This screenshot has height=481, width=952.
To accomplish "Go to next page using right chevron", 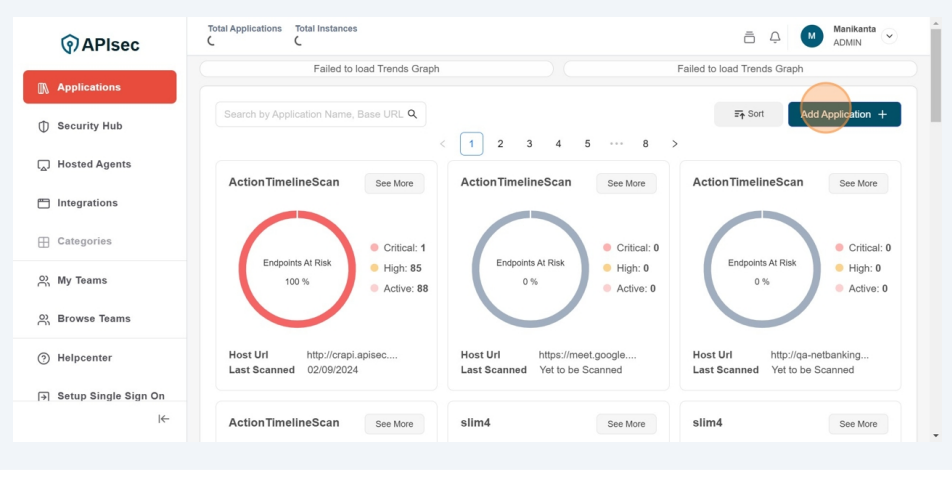I will click(675, 144).
